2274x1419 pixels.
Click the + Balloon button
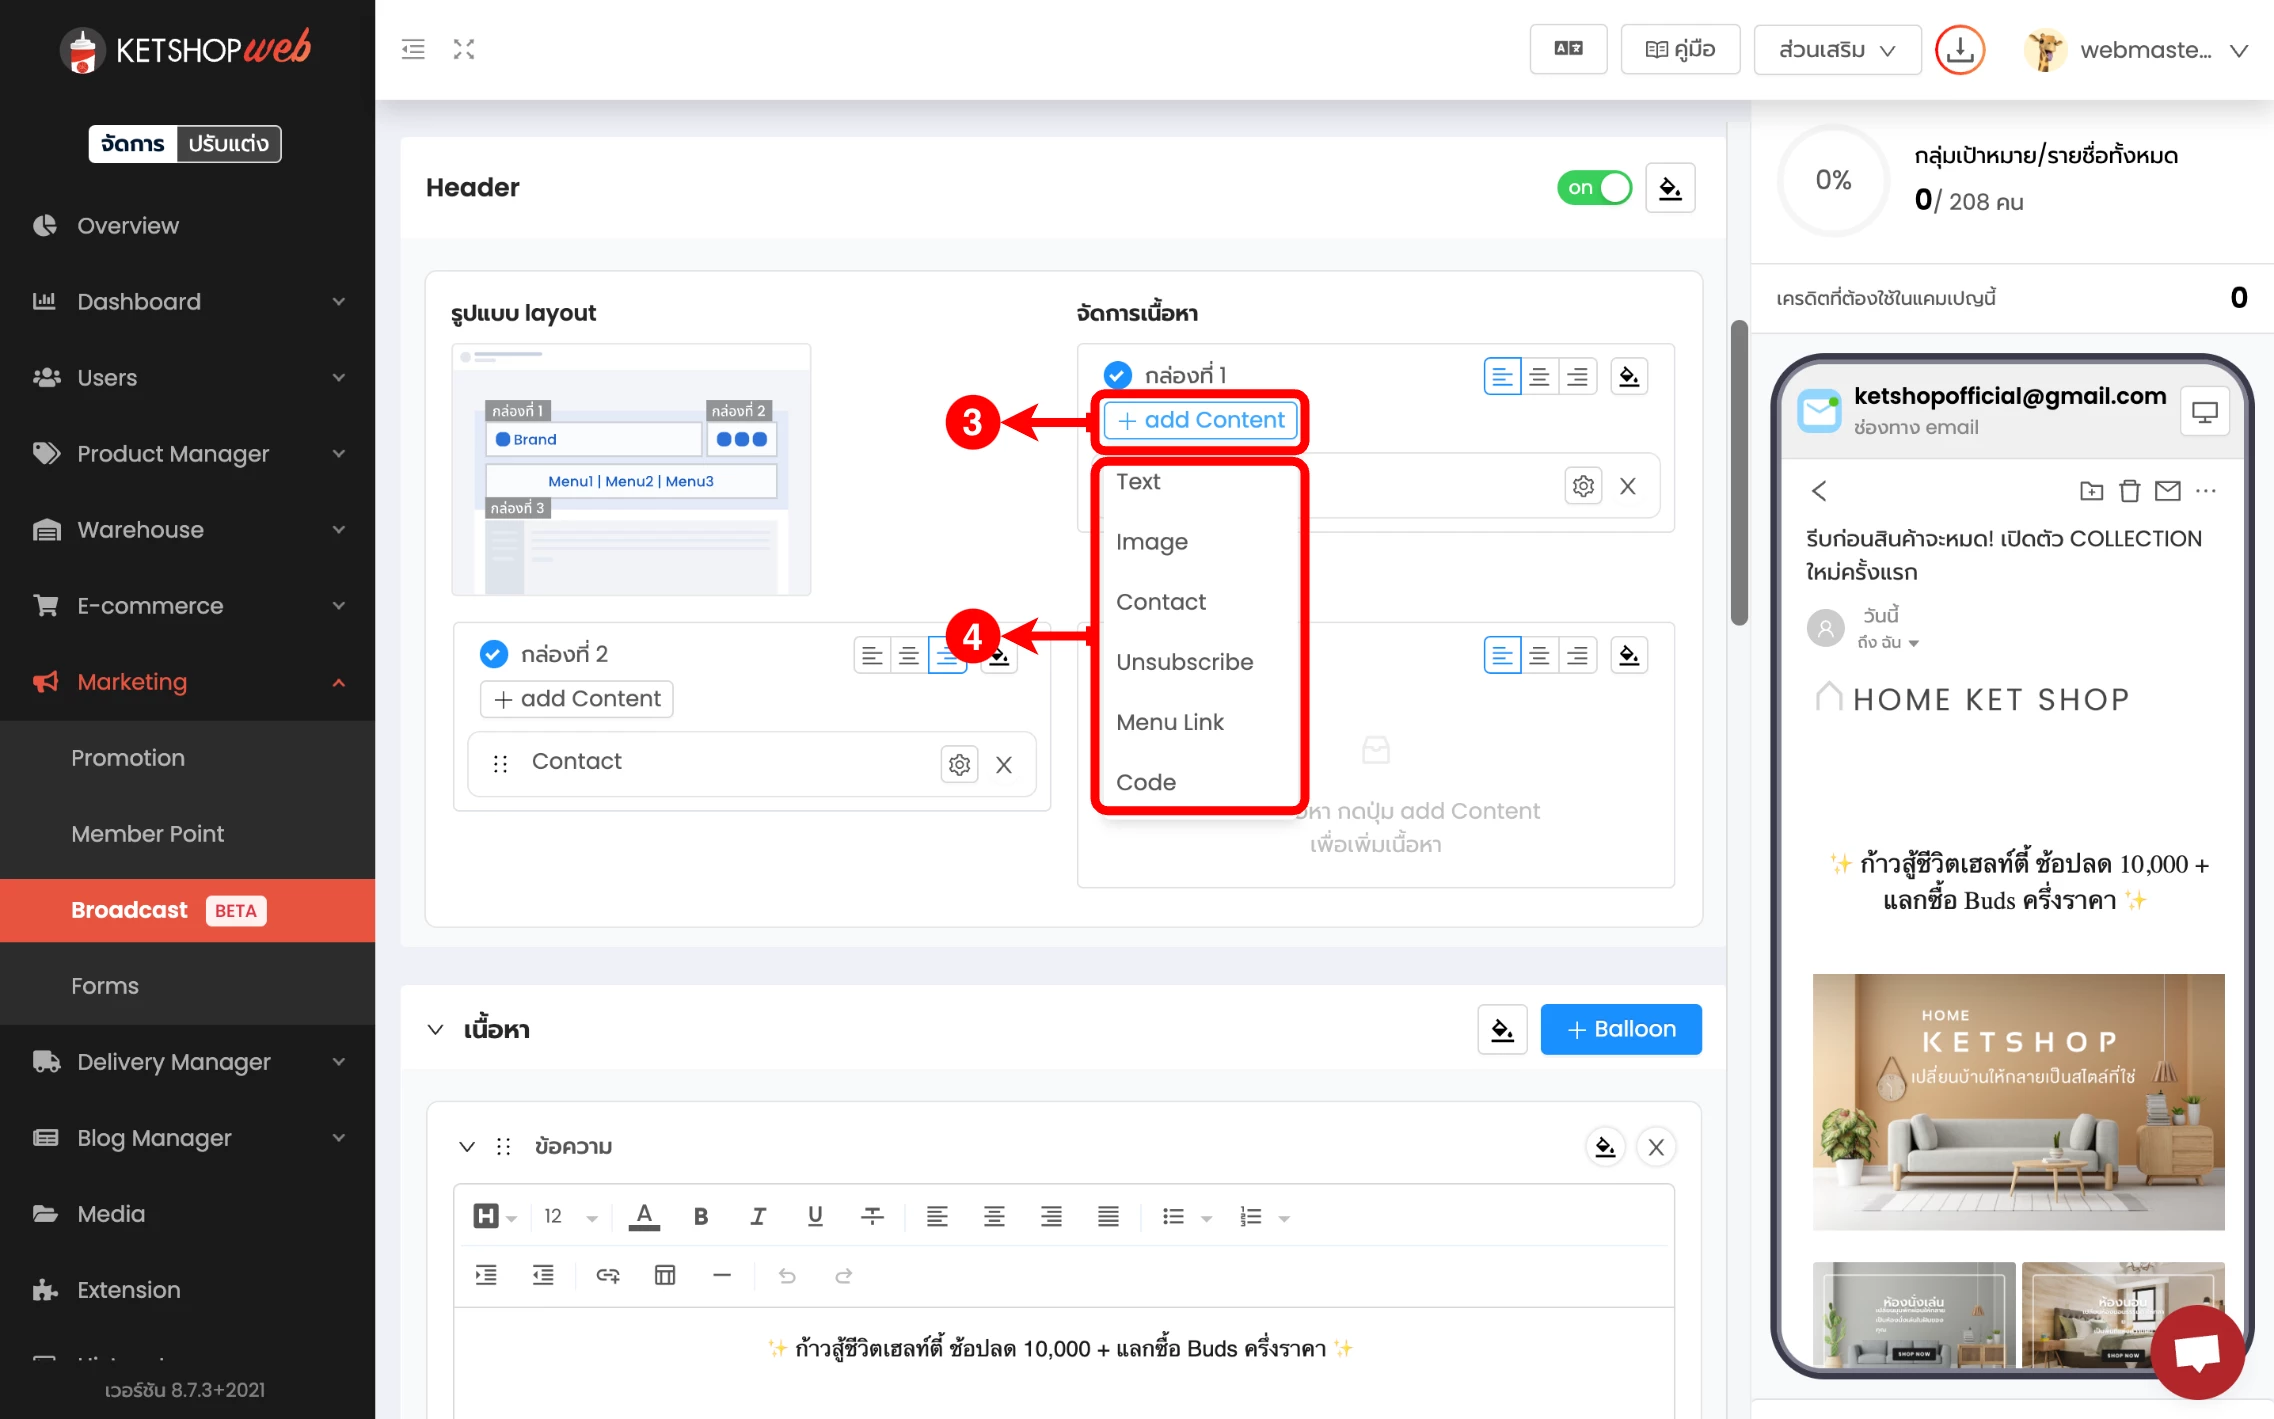(1620, 1029)
